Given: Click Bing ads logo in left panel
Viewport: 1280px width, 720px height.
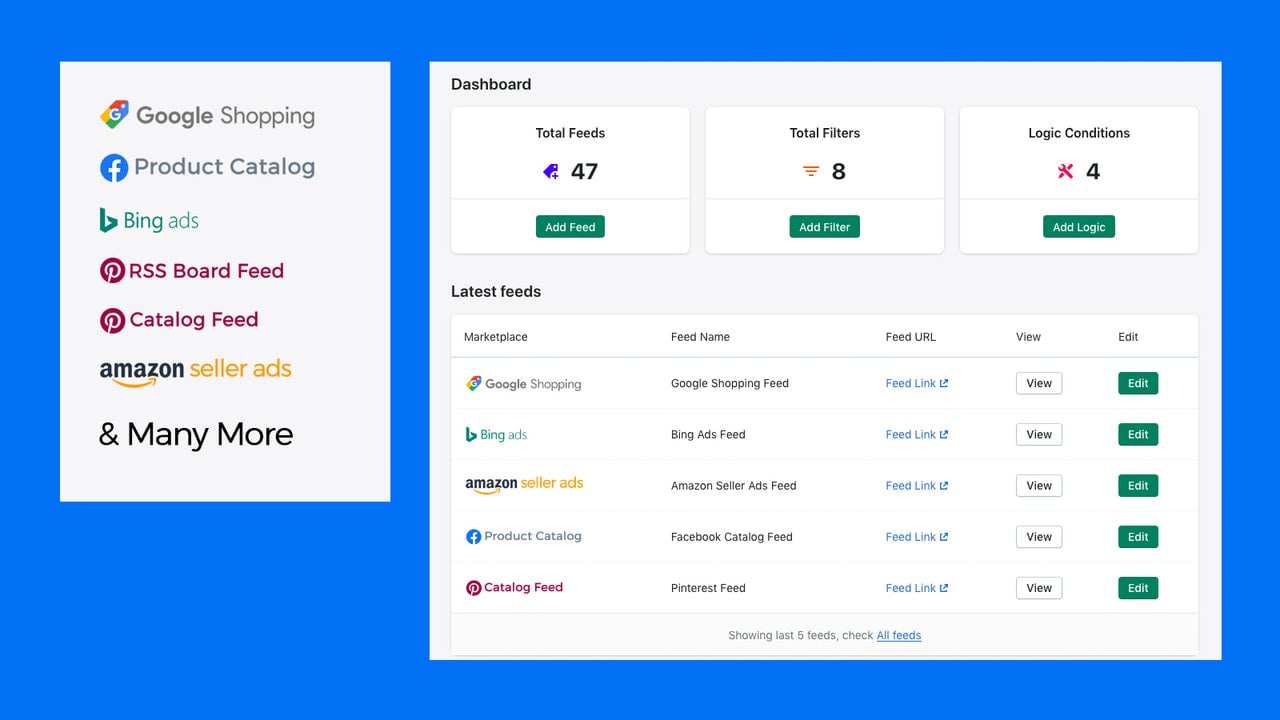Looking at the screenshot, I should coord(149,220).
